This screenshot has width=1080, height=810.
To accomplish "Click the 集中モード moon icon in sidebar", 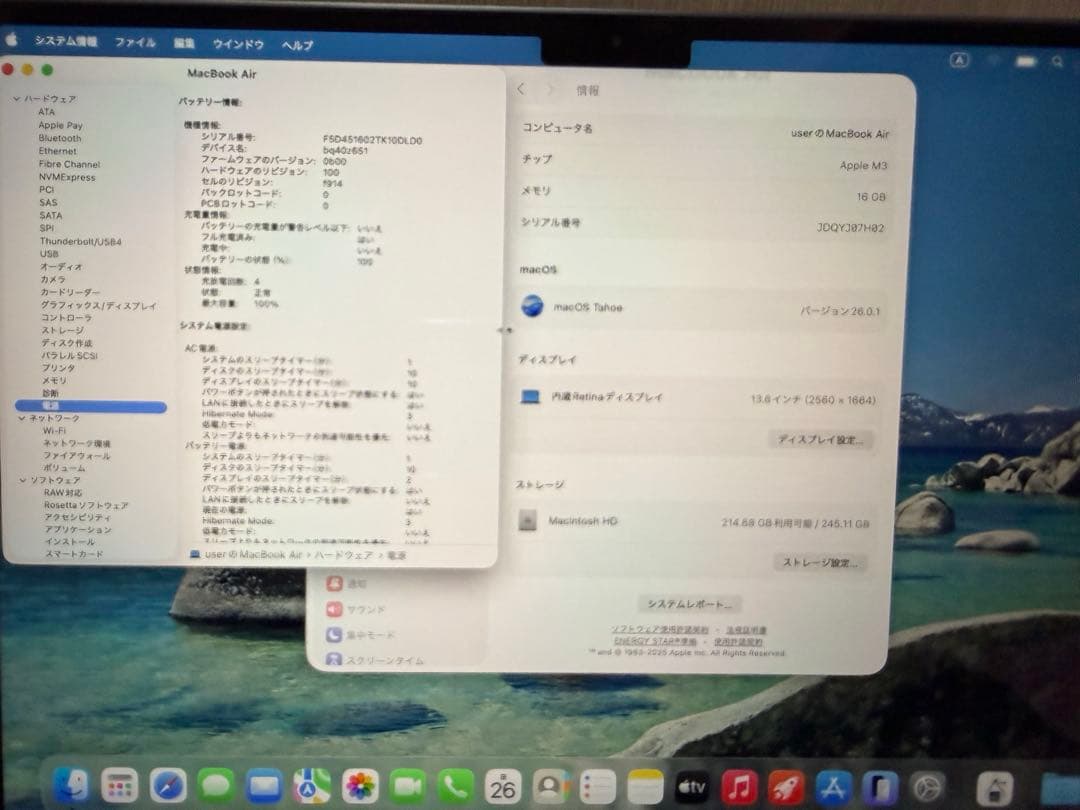I will (x=335, y=633).
